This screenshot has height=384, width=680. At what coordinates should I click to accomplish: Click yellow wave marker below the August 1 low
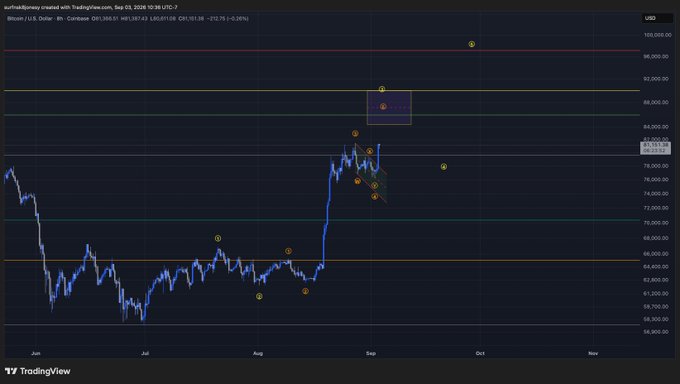click(x=259, y=296)
